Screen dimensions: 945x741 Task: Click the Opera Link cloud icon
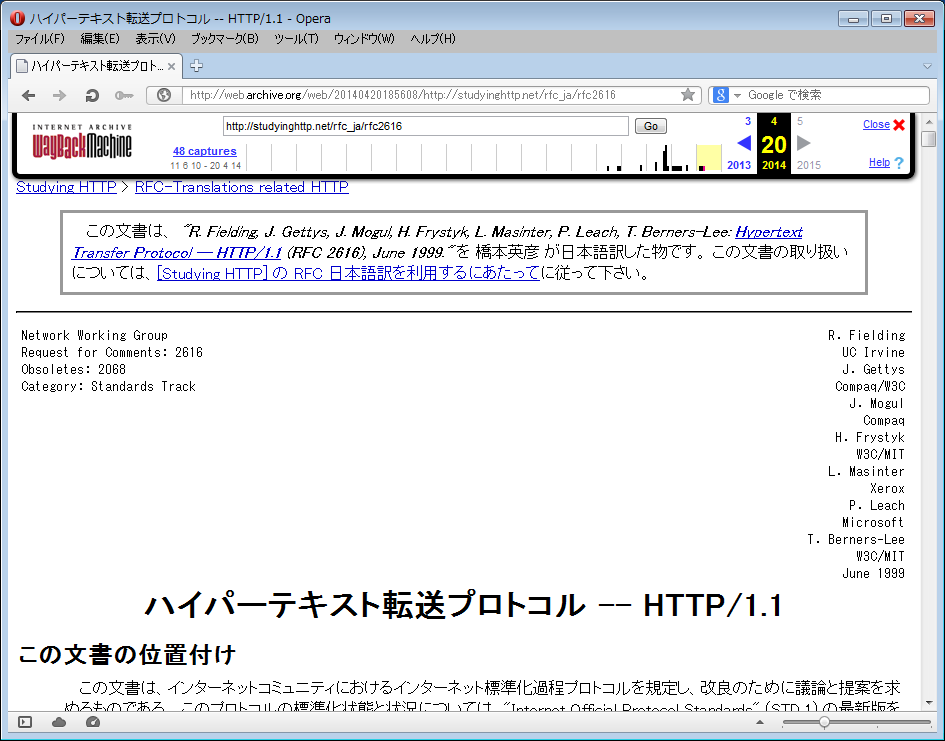point(58,722)
